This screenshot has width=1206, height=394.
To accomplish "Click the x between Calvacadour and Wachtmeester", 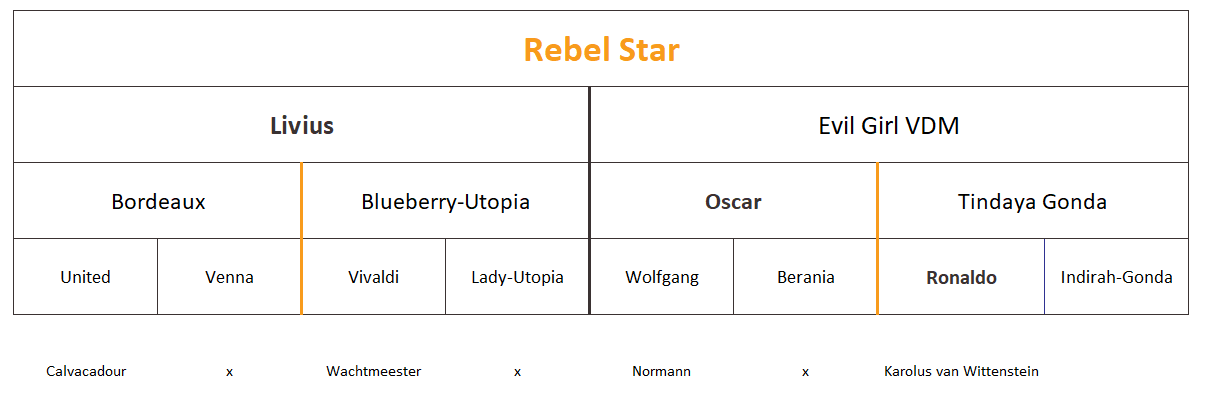I will (x=229, y=372).
